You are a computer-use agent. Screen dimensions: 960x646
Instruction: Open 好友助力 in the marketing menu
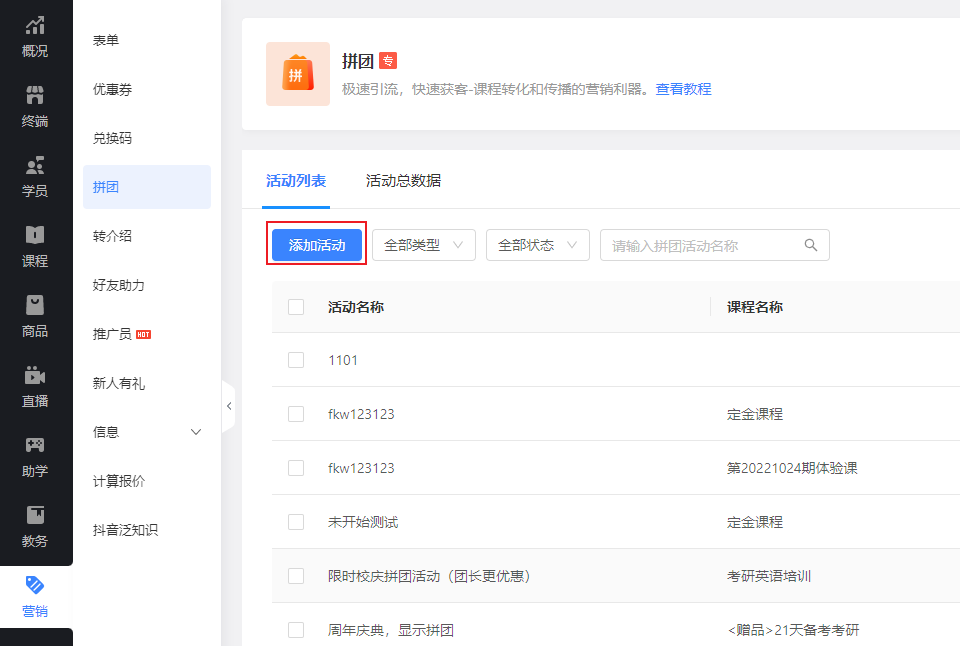click(119, 285)
